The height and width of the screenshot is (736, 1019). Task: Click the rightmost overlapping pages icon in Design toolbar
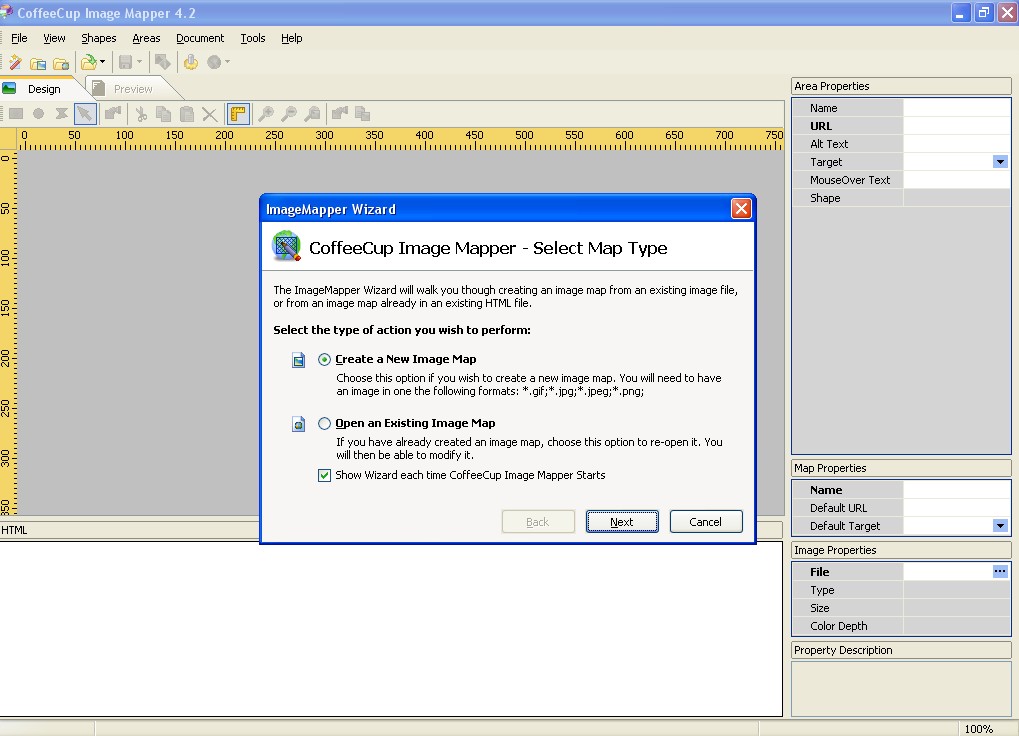362,114
